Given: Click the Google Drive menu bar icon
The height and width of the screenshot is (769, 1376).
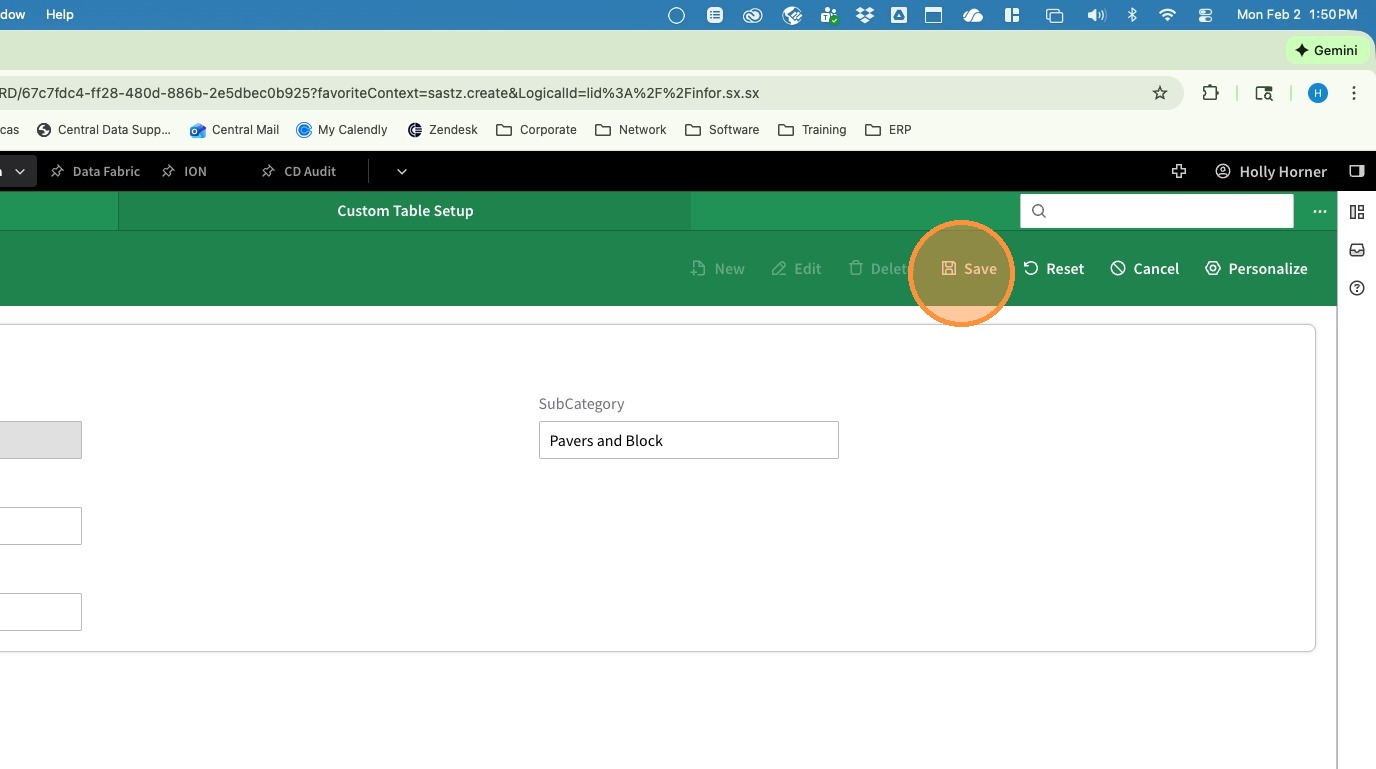Looking at the screenshot, I should pos(899,15).
